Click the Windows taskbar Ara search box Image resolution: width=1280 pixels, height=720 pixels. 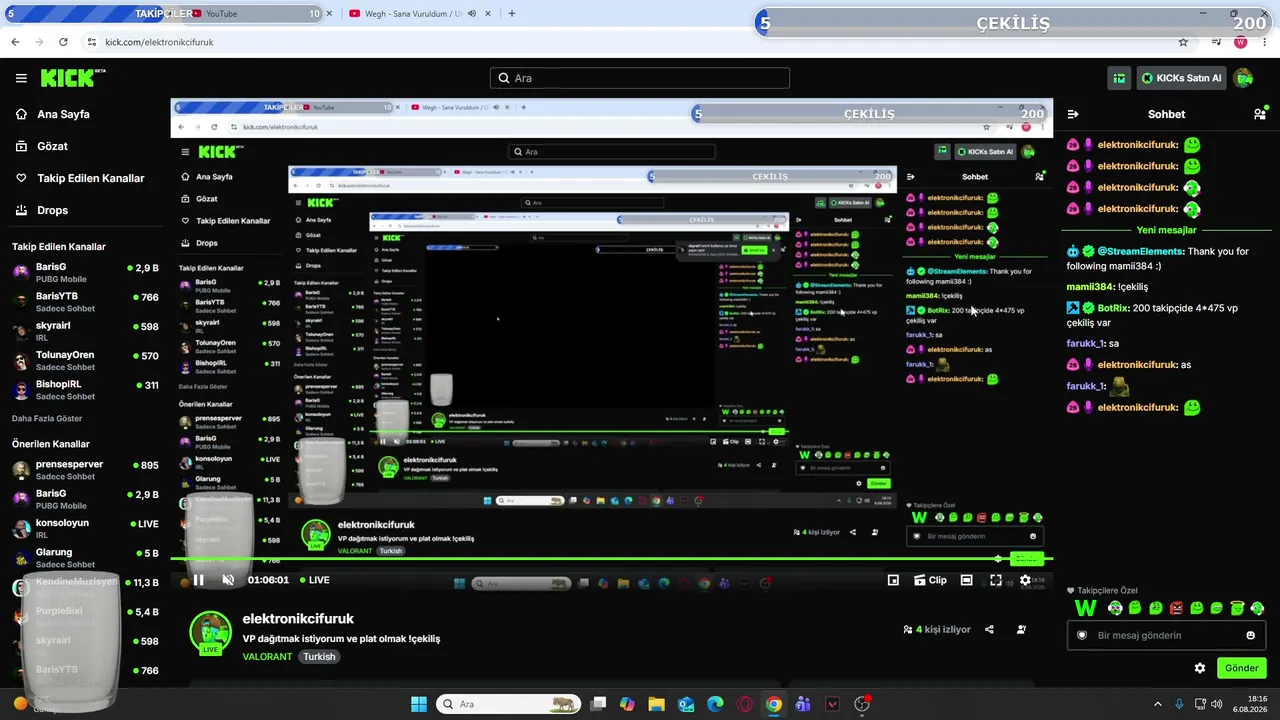509,704
